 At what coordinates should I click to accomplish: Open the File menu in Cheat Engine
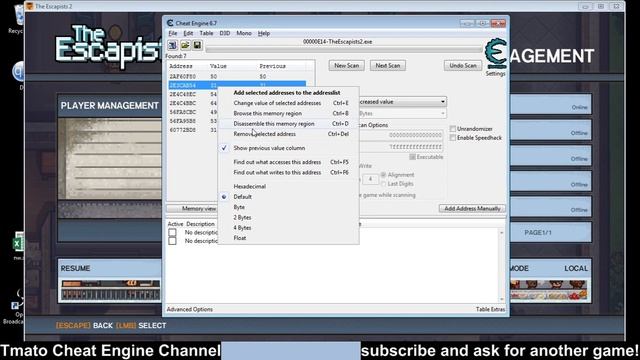tap(173, 33)
